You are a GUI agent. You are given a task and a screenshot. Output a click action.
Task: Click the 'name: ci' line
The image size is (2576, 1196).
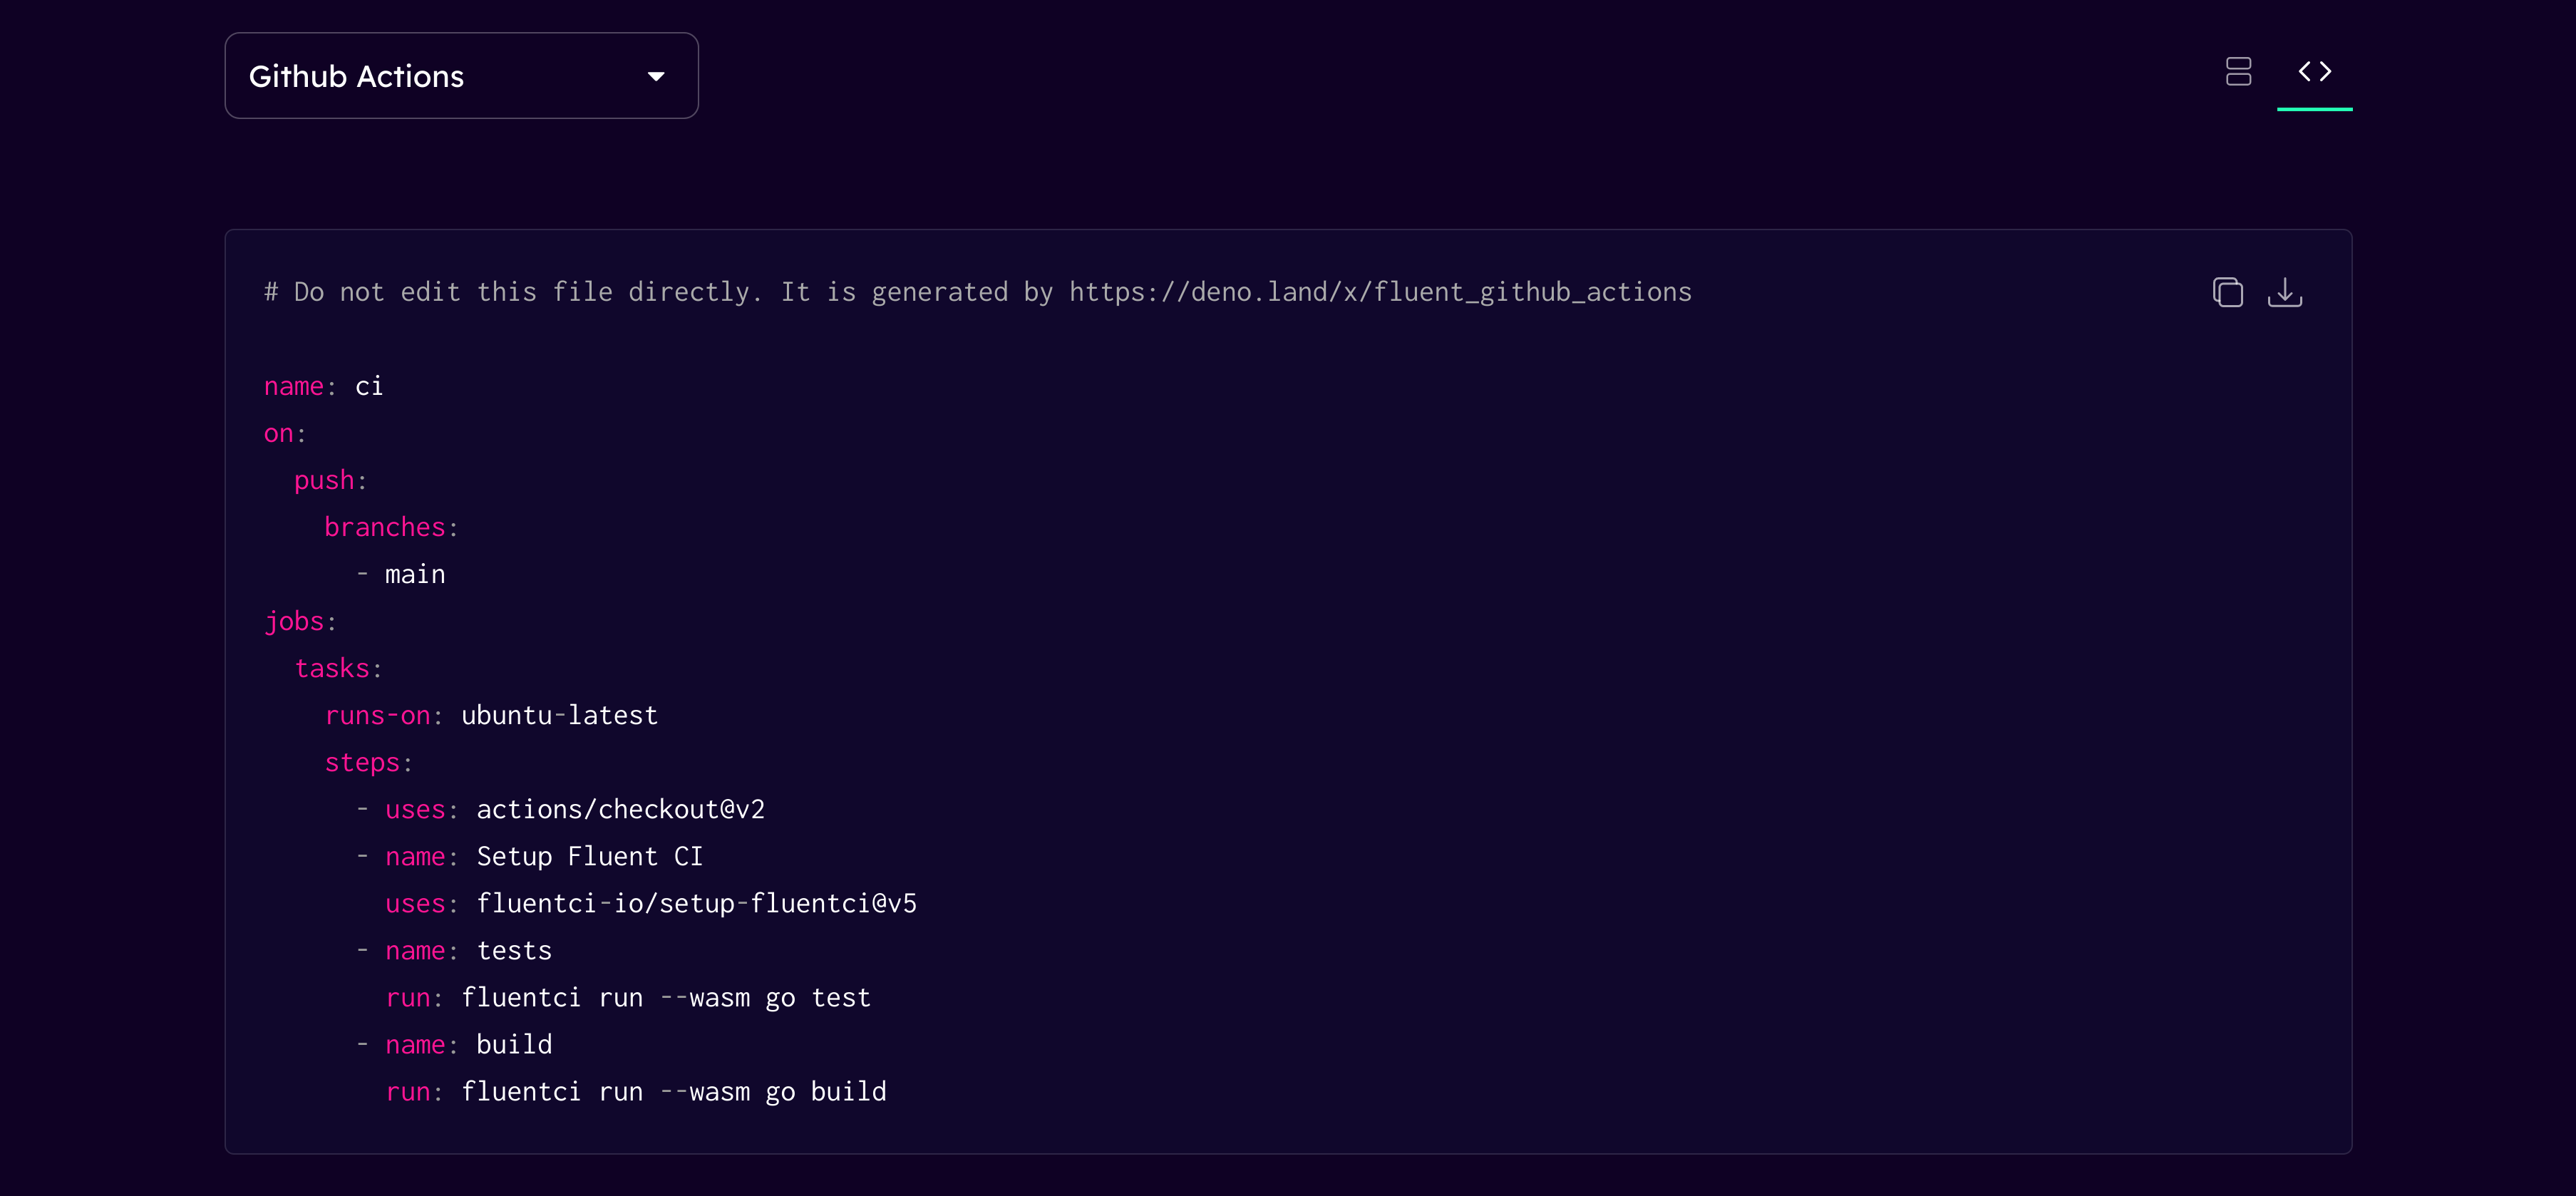[x=323, y=387]
